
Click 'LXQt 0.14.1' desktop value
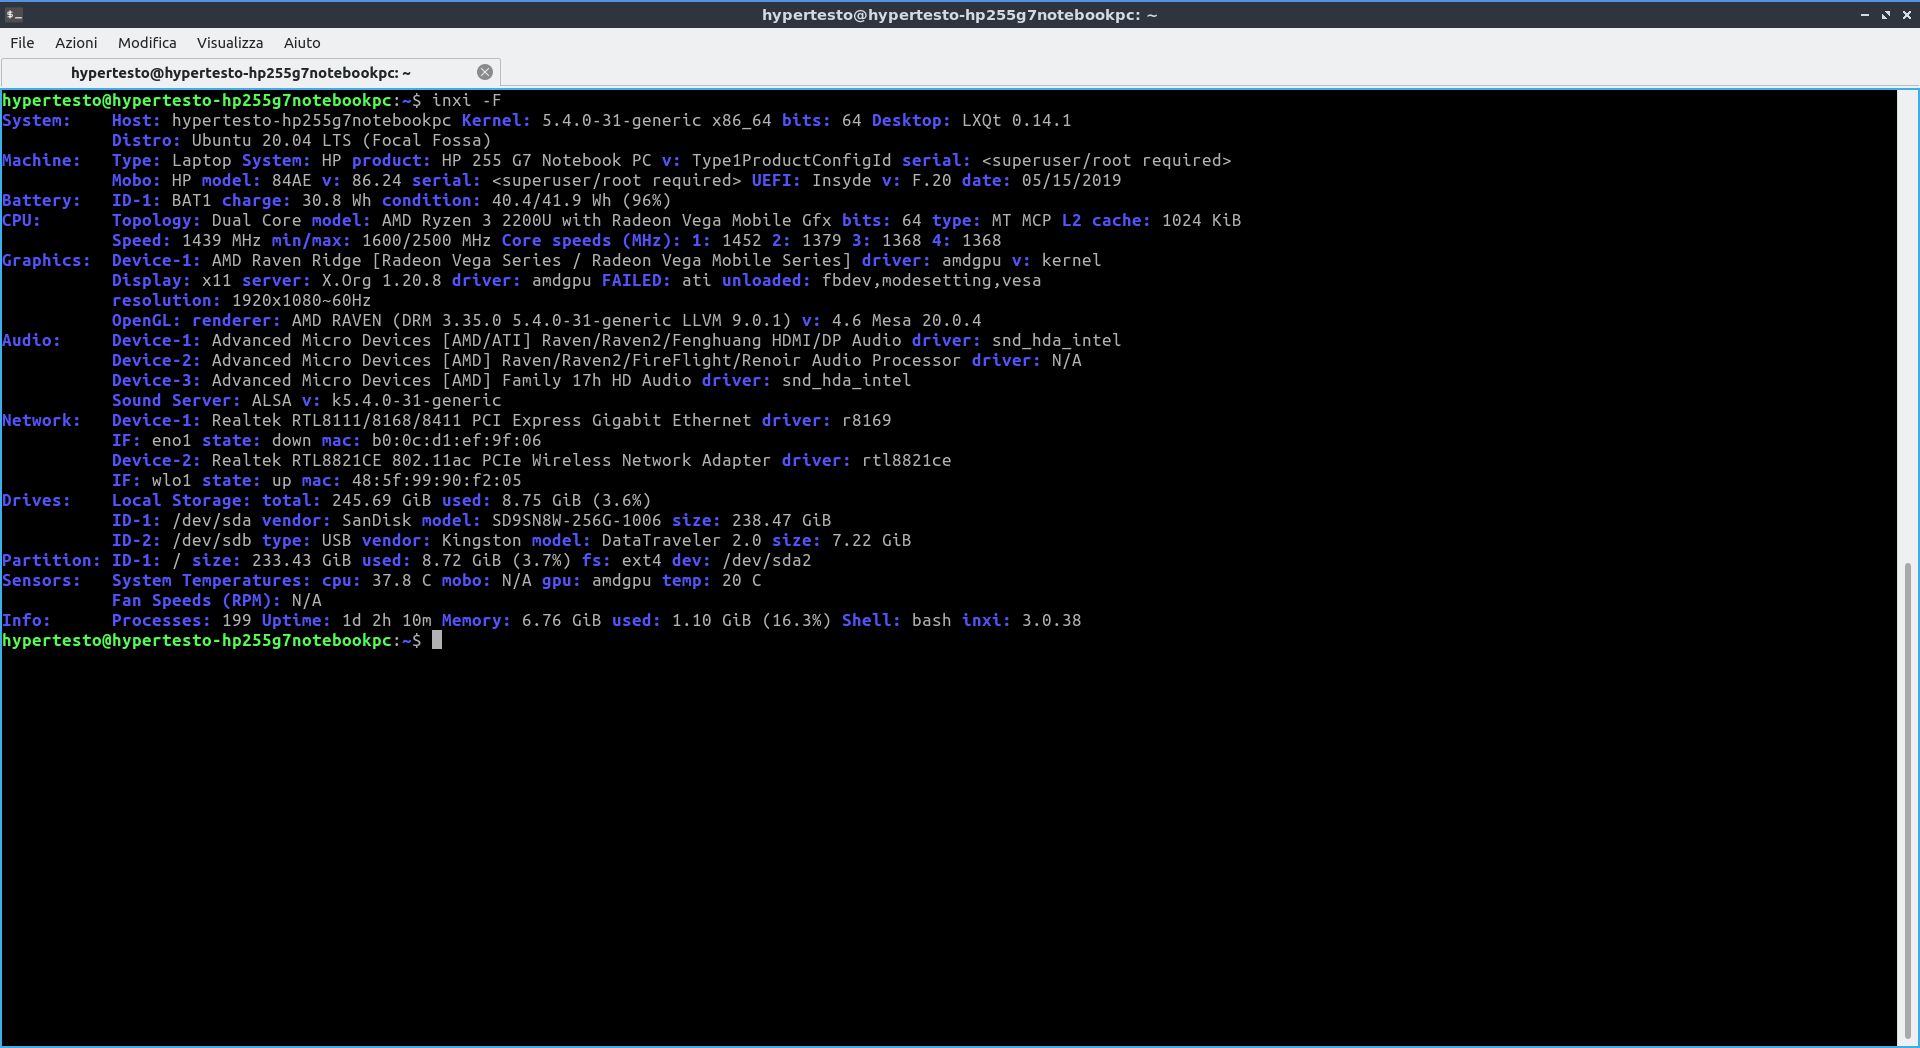pyautogui.click(x=1016, y=120)
